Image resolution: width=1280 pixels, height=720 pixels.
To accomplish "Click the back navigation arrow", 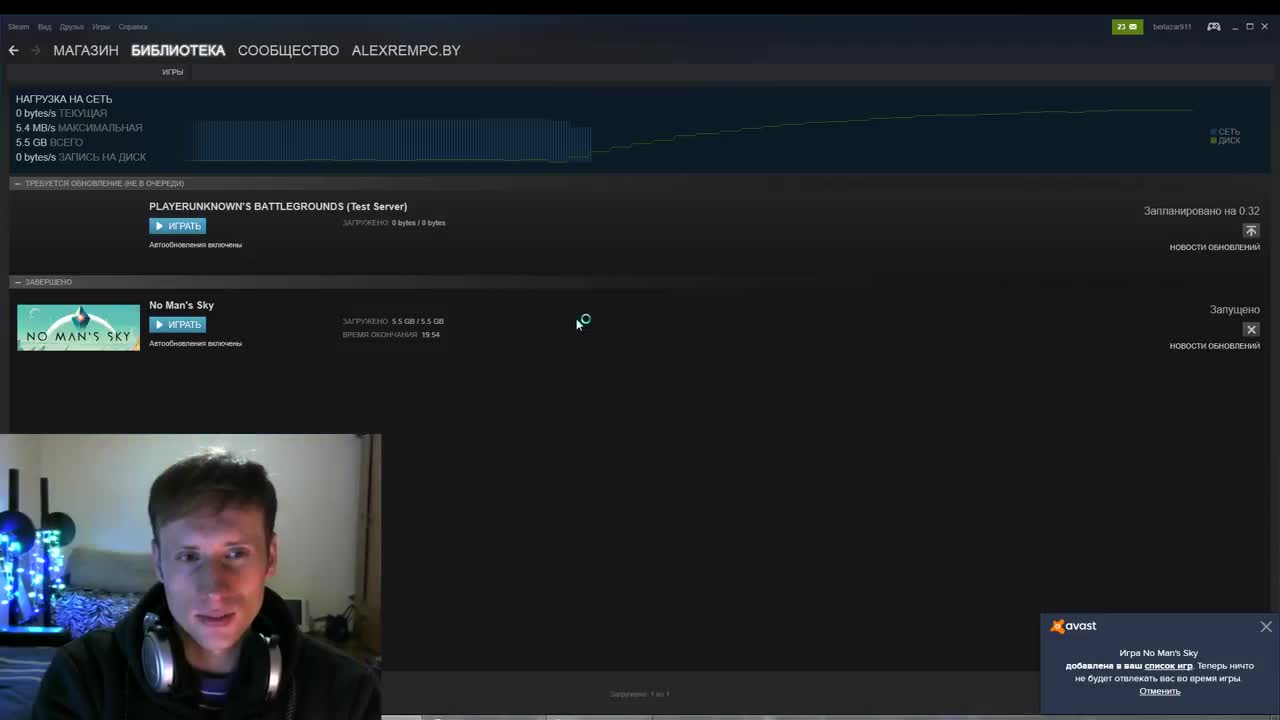I will tap(13, 50).
